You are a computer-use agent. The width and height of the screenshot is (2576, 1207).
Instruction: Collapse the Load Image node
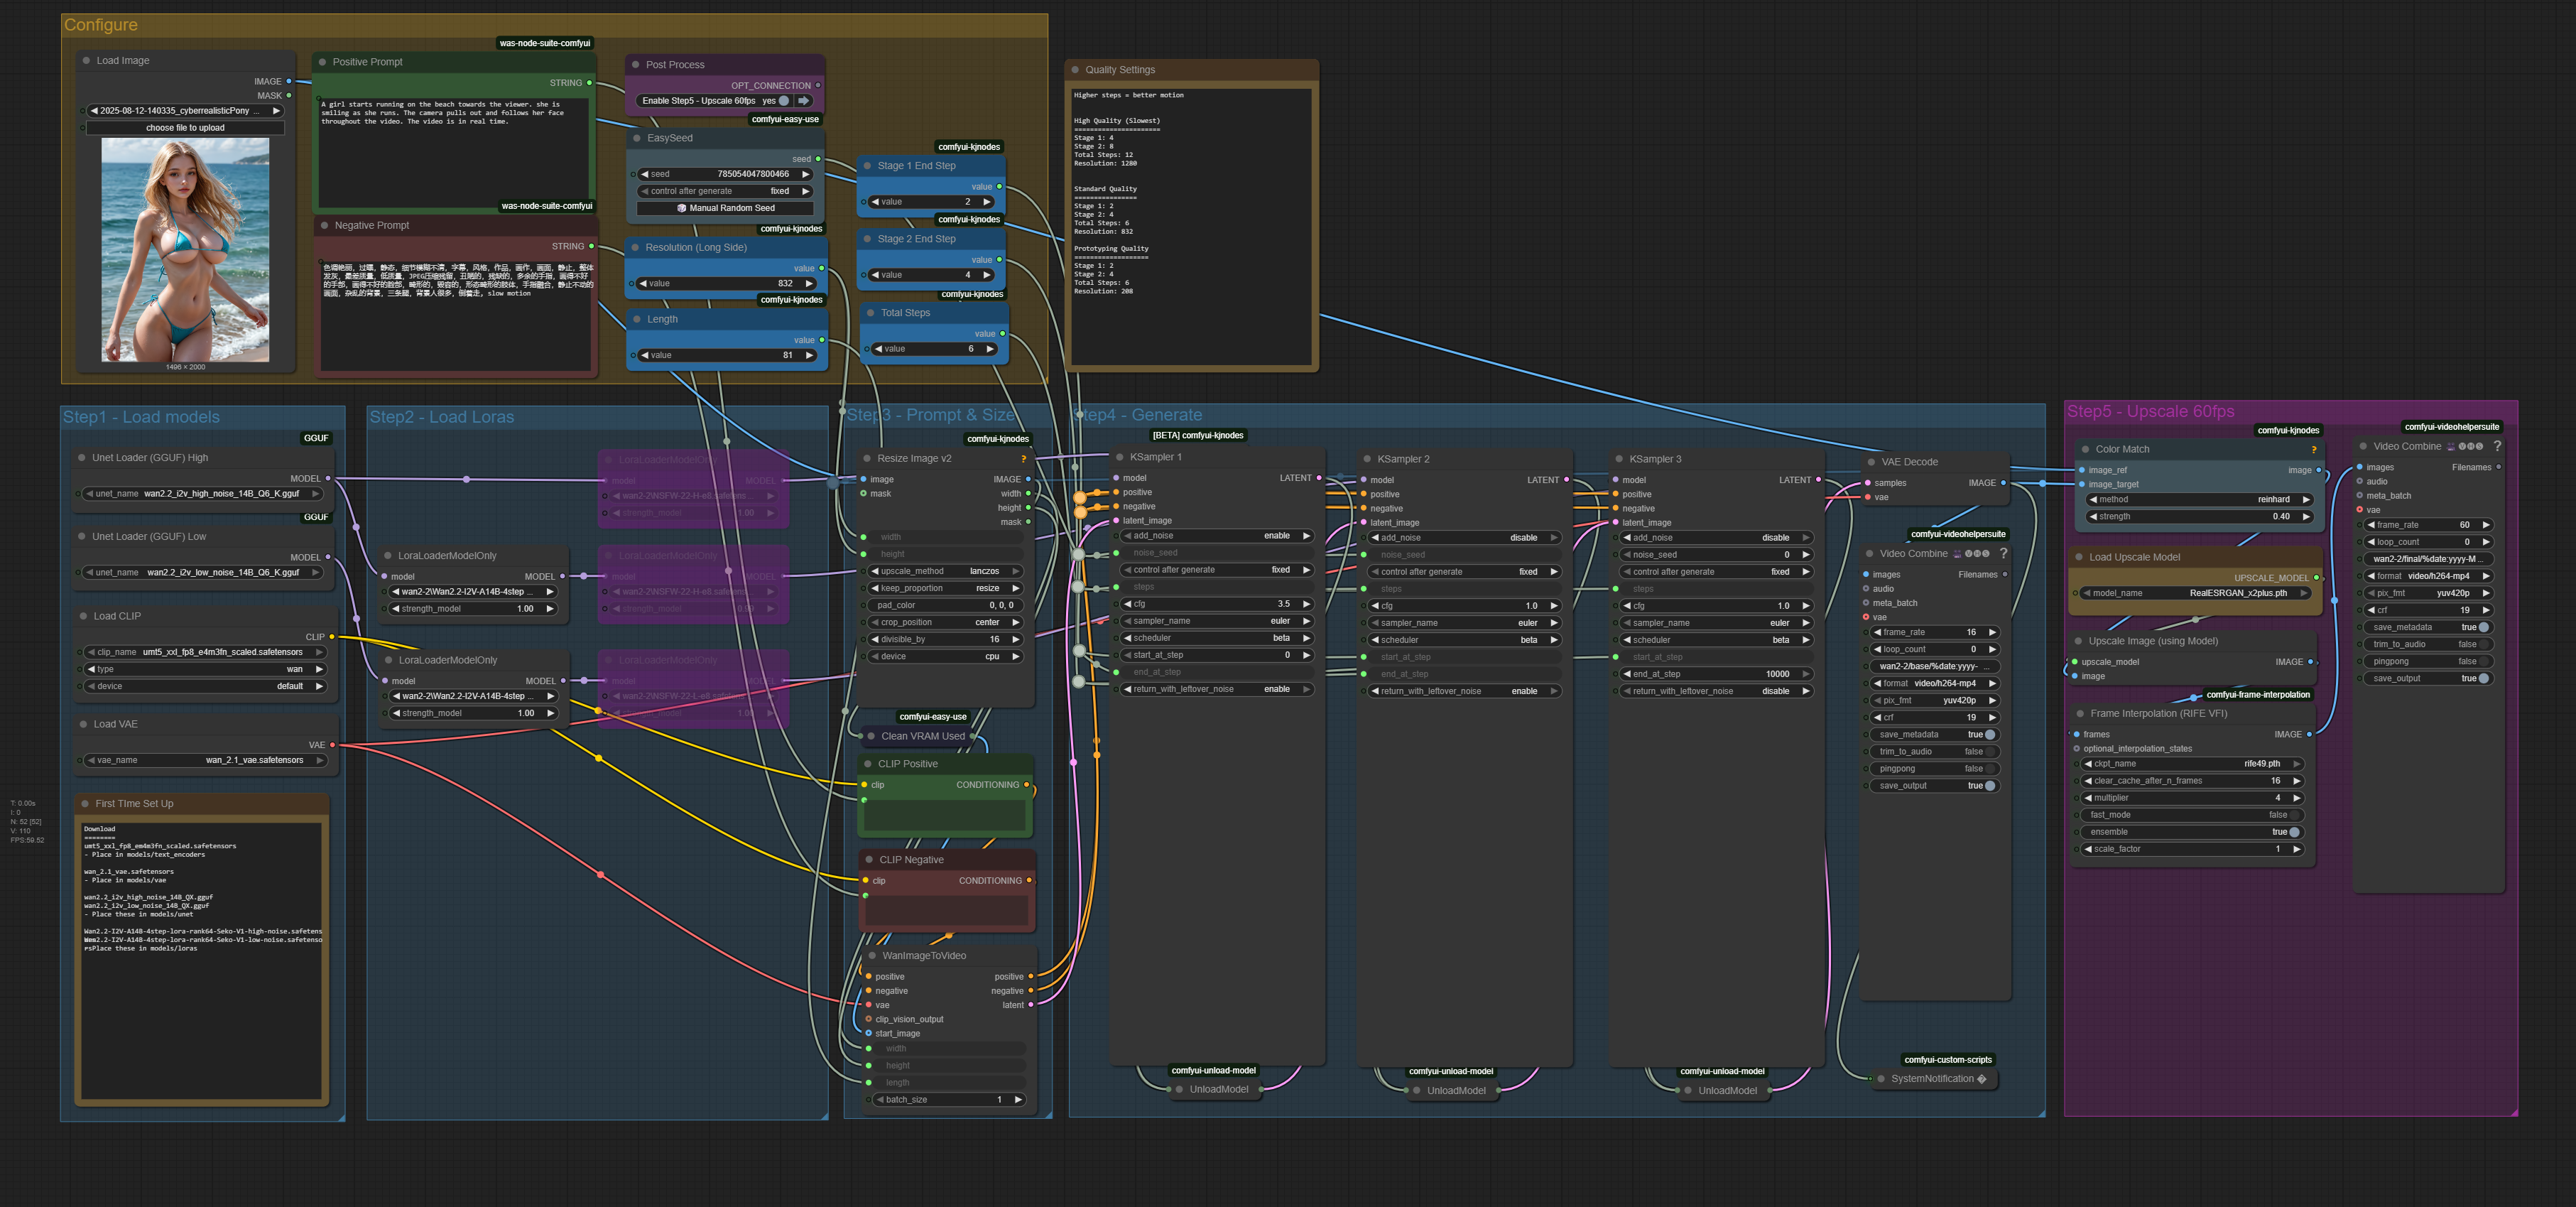(x=85, y=61)
